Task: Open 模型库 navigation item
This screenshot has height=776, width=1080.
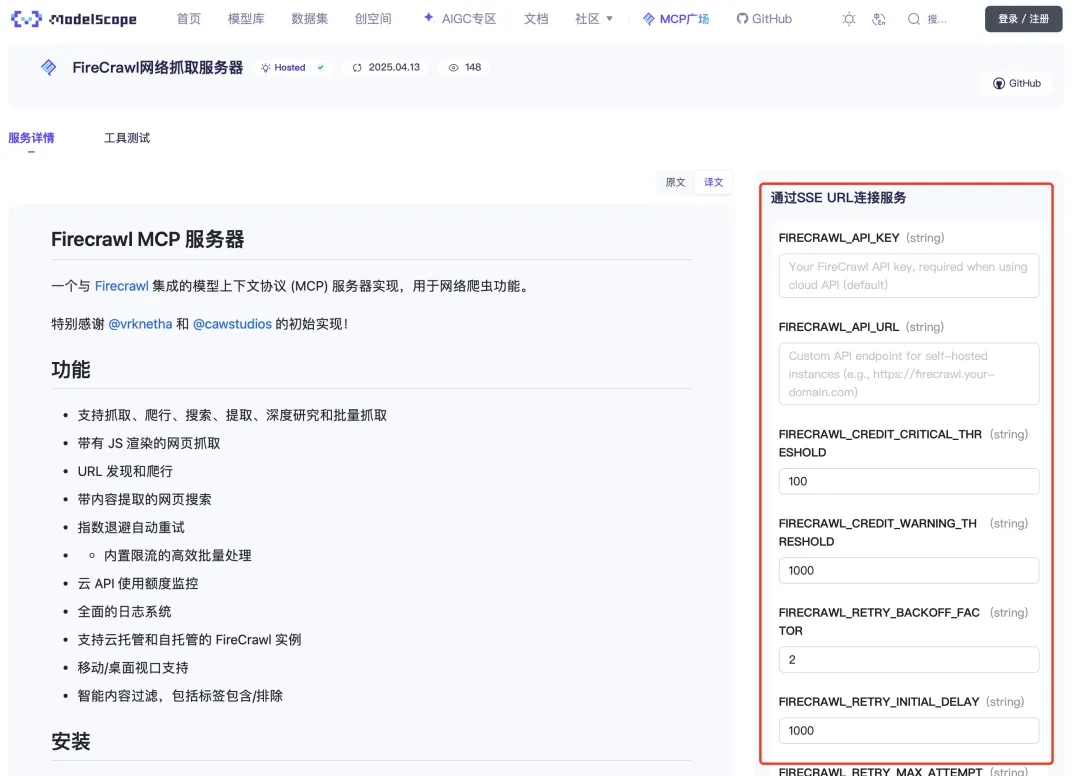Action: [x=246, y=19]
